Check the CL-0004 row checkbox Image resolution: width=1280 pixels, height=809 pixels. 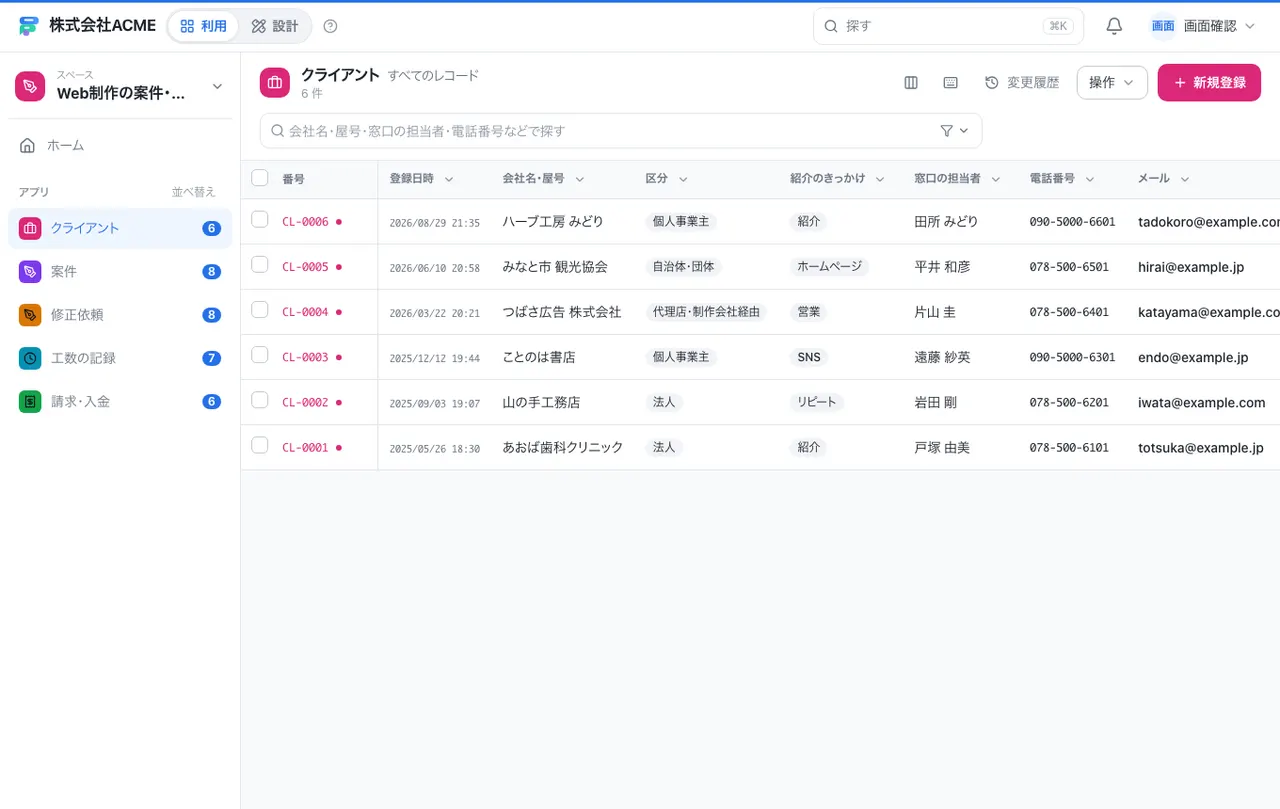260,309
